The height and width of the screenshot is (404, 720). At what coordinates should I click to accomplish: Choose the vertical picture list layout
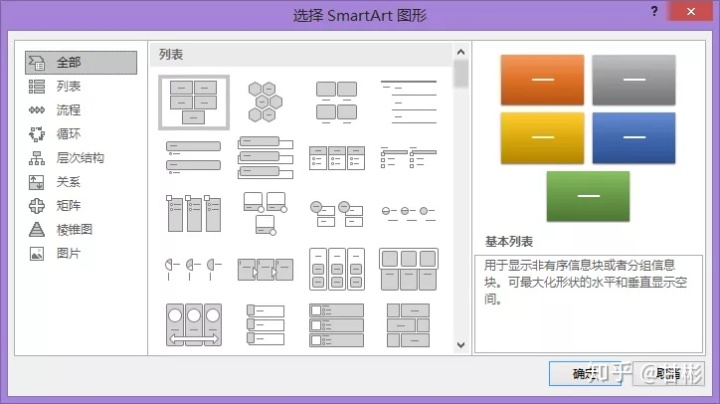pyautogui.click(x=265, y=325)
